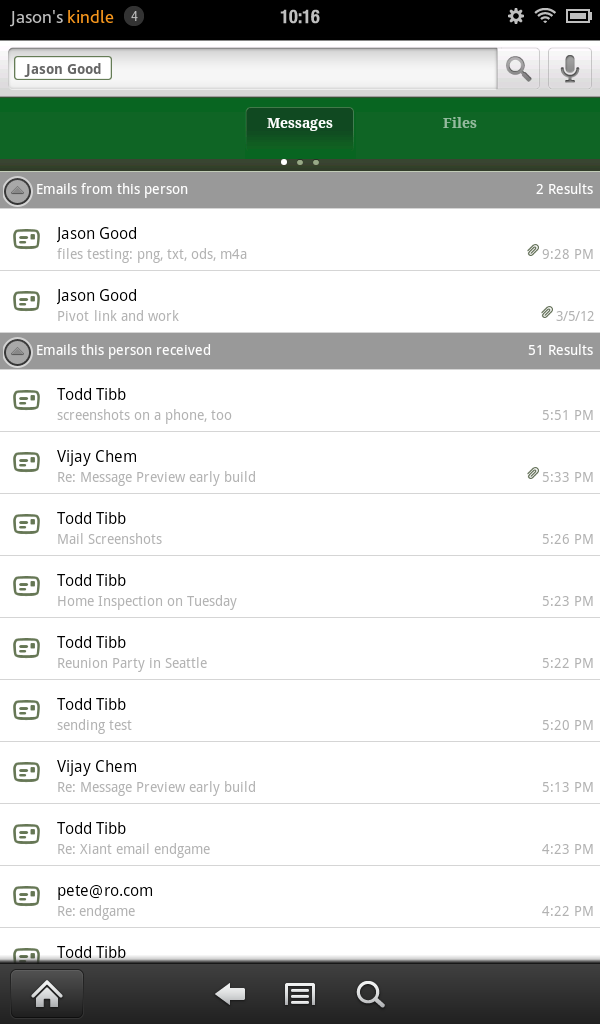This screenshot has height=1024, width=600.
Task: Tap message icon beside pete@ro.com
Action: (x=26, y=896)
